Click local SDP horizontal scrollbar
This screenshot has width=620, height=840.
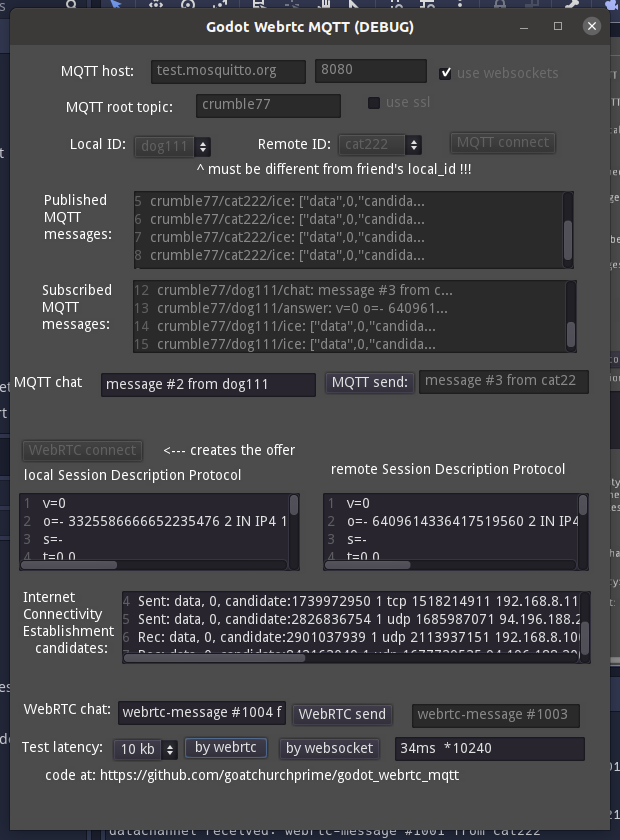click(154, 565)
